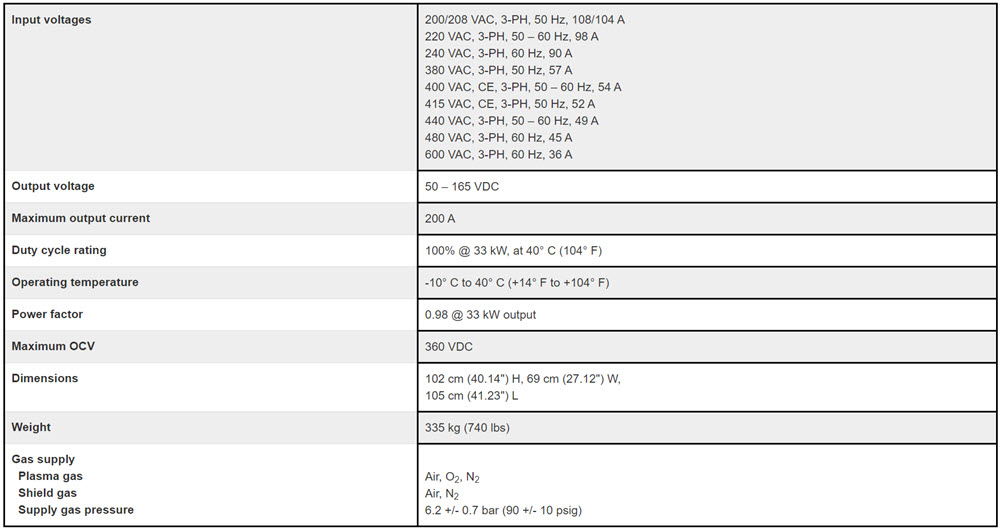Image resolution: width=1000 pixels, height=530 pixels.
Task: Select the 50 – 165 VDC value
Action: [x=462, y=187]
